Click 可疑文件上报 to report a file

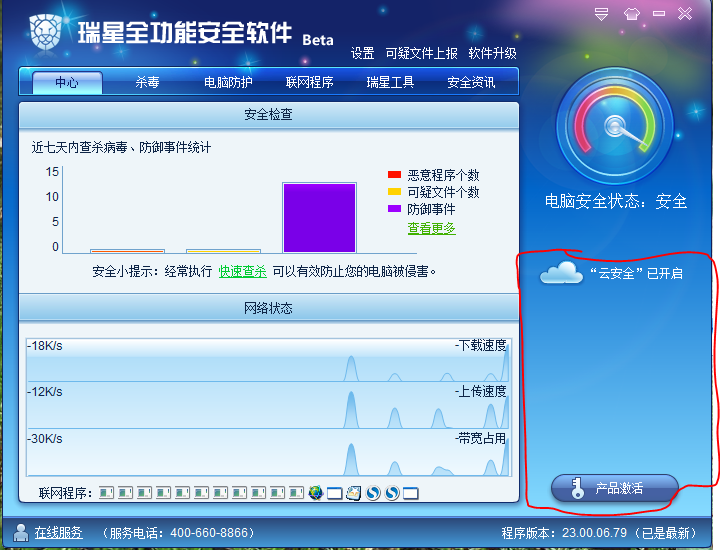point(422,54)
